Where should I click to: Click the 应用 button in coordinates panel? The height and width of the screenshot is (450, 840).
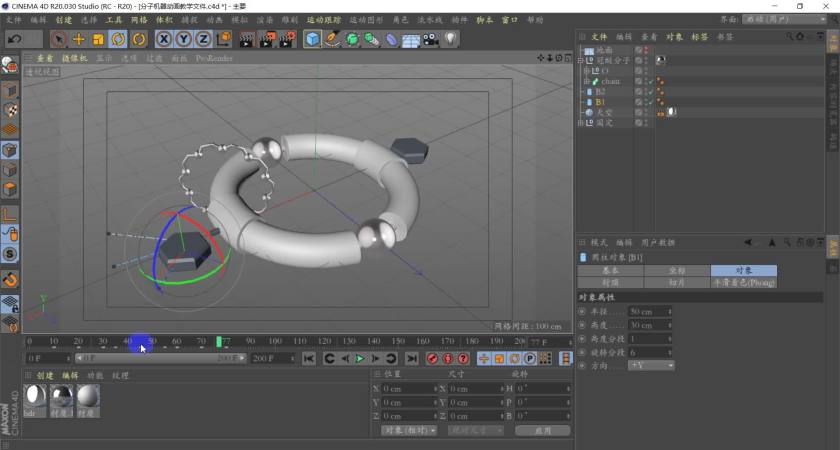[542, 430]
